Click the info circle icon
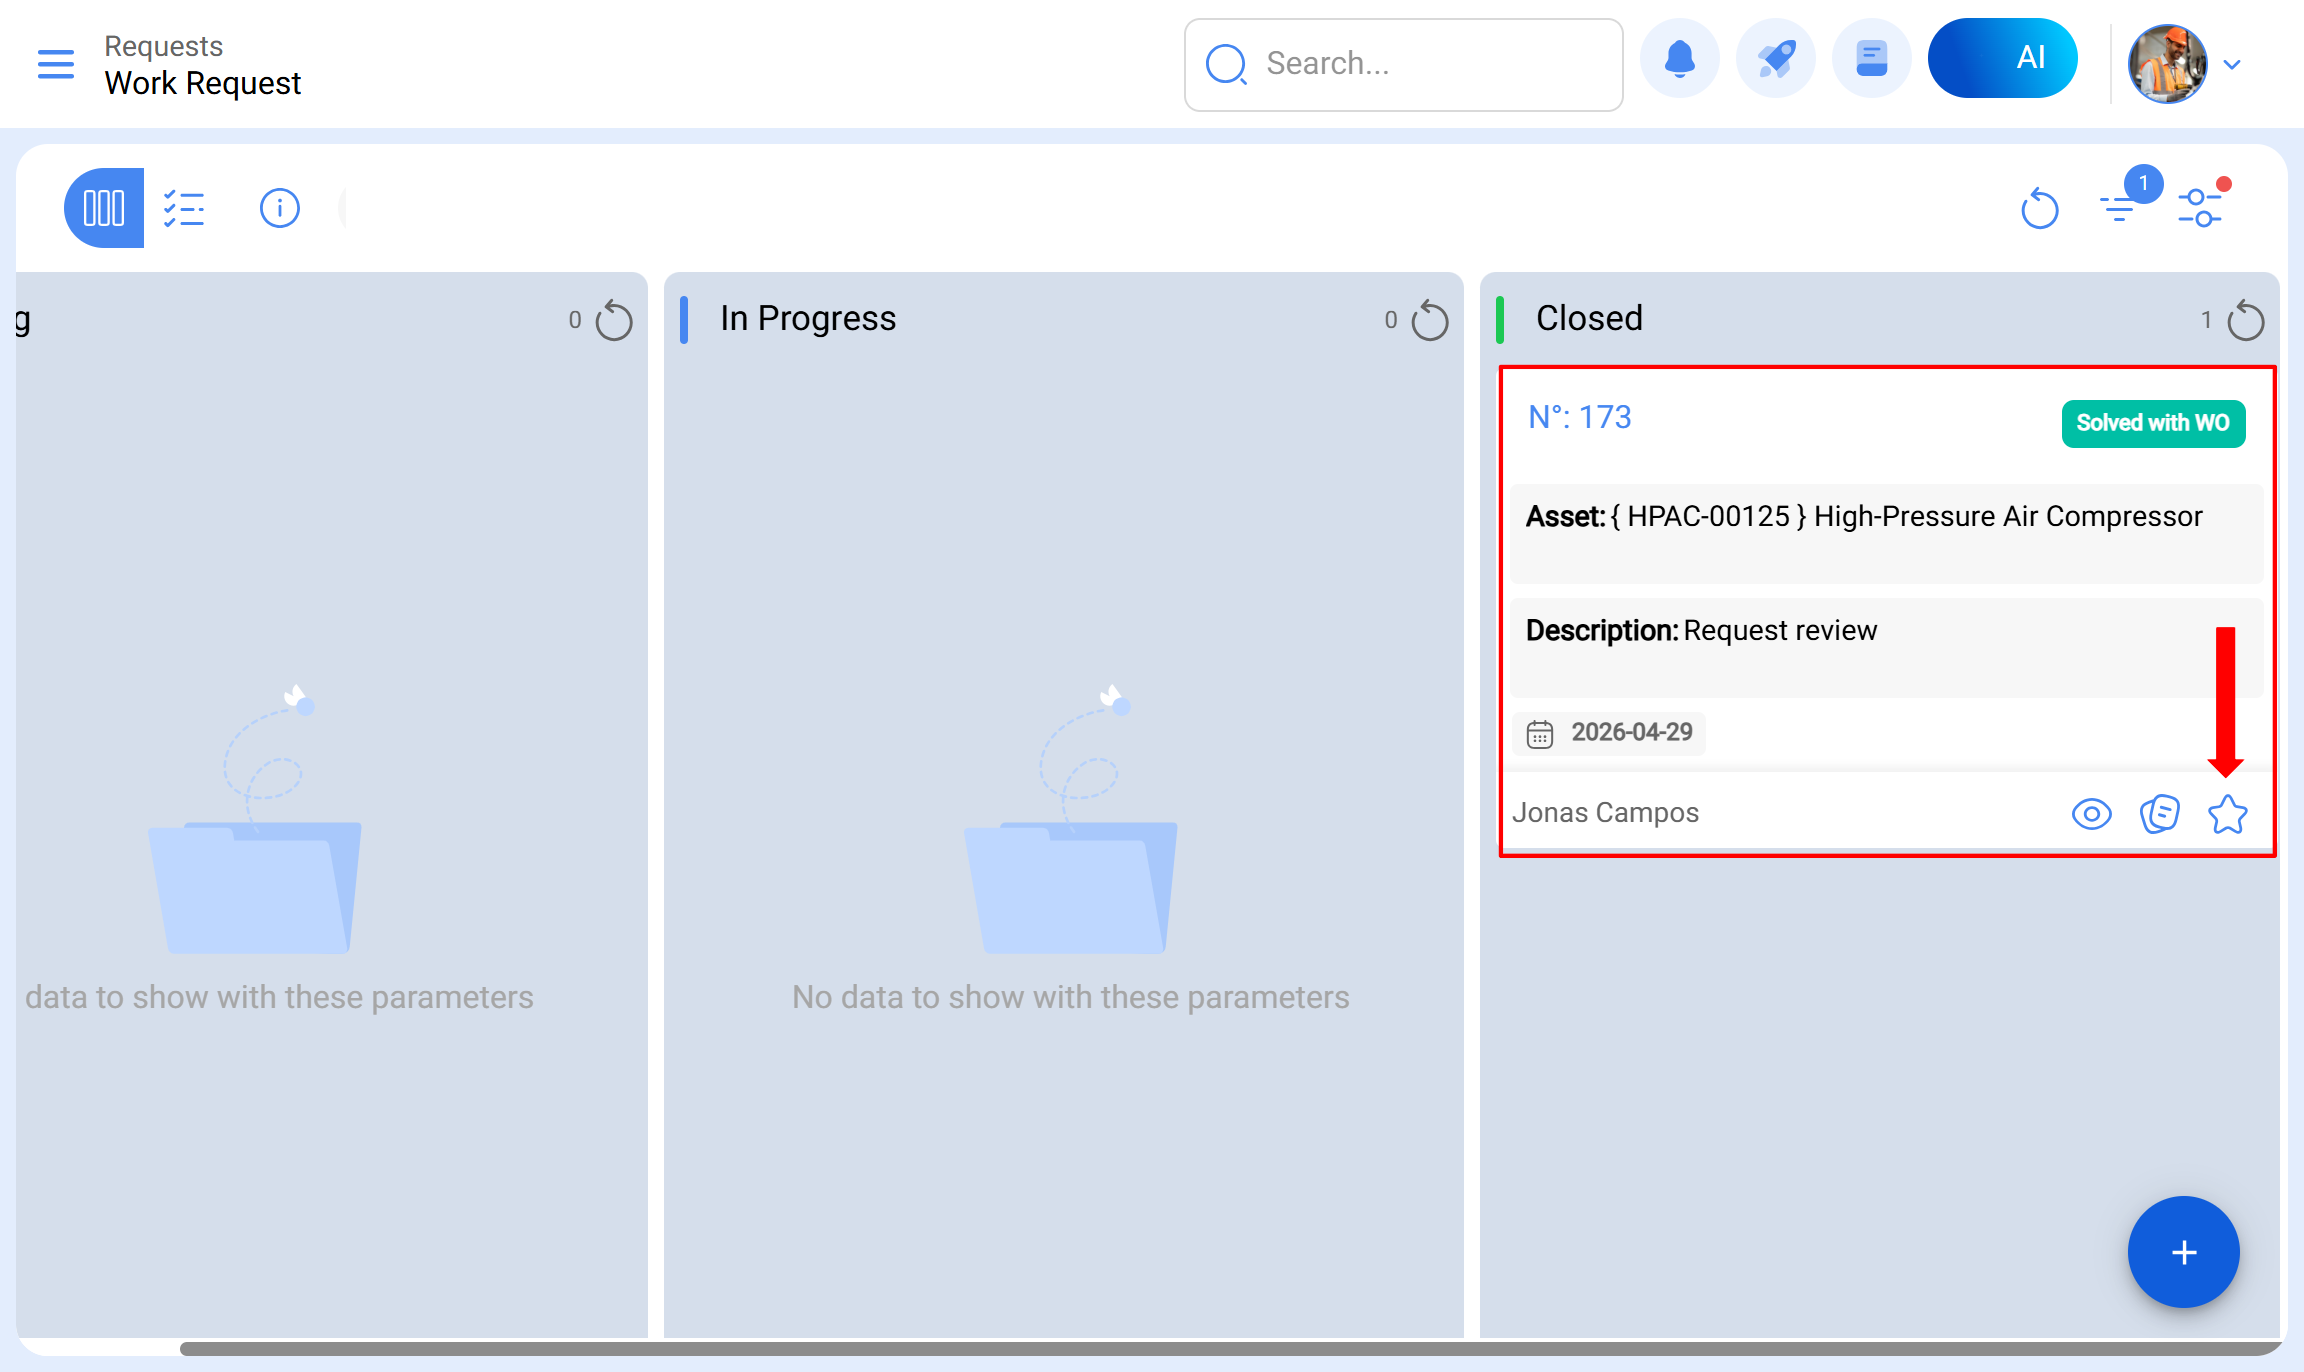Viewport: 2304px width, 1372px height. click(x=279, y=208)
